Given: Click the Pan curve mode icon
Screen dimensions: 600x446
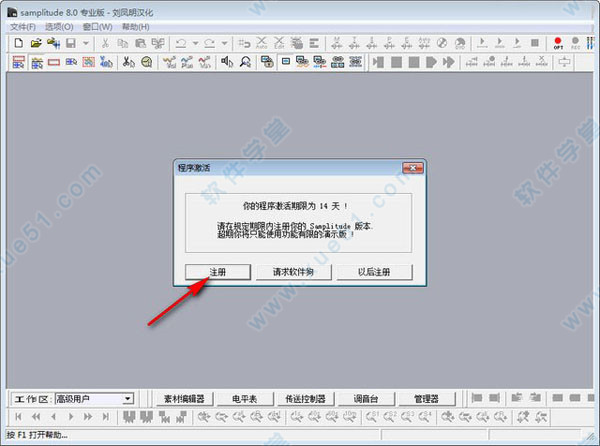Looking at the screenshot, I should (x=187, y=62).
